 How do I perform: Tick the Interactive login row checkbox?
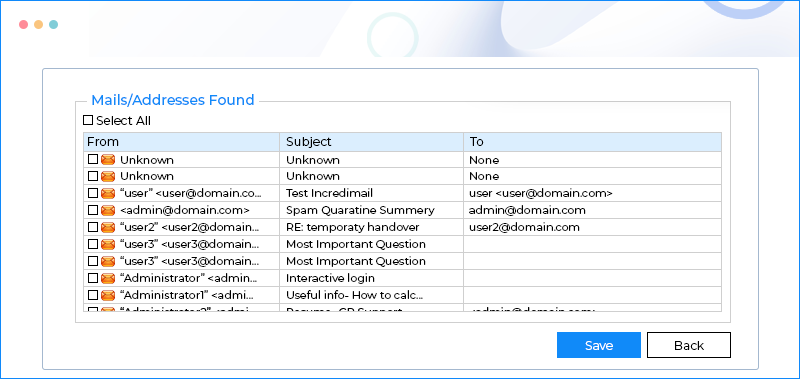point(92,278)
